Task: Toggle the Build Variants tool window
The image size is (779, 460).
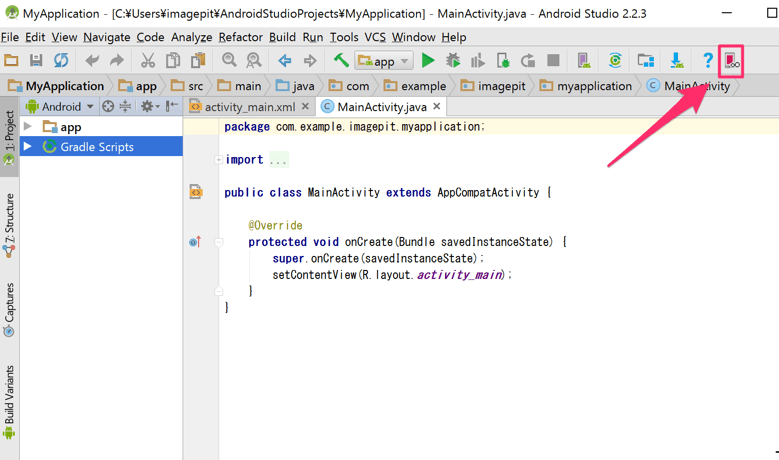Action: click(x=9, y=402)
